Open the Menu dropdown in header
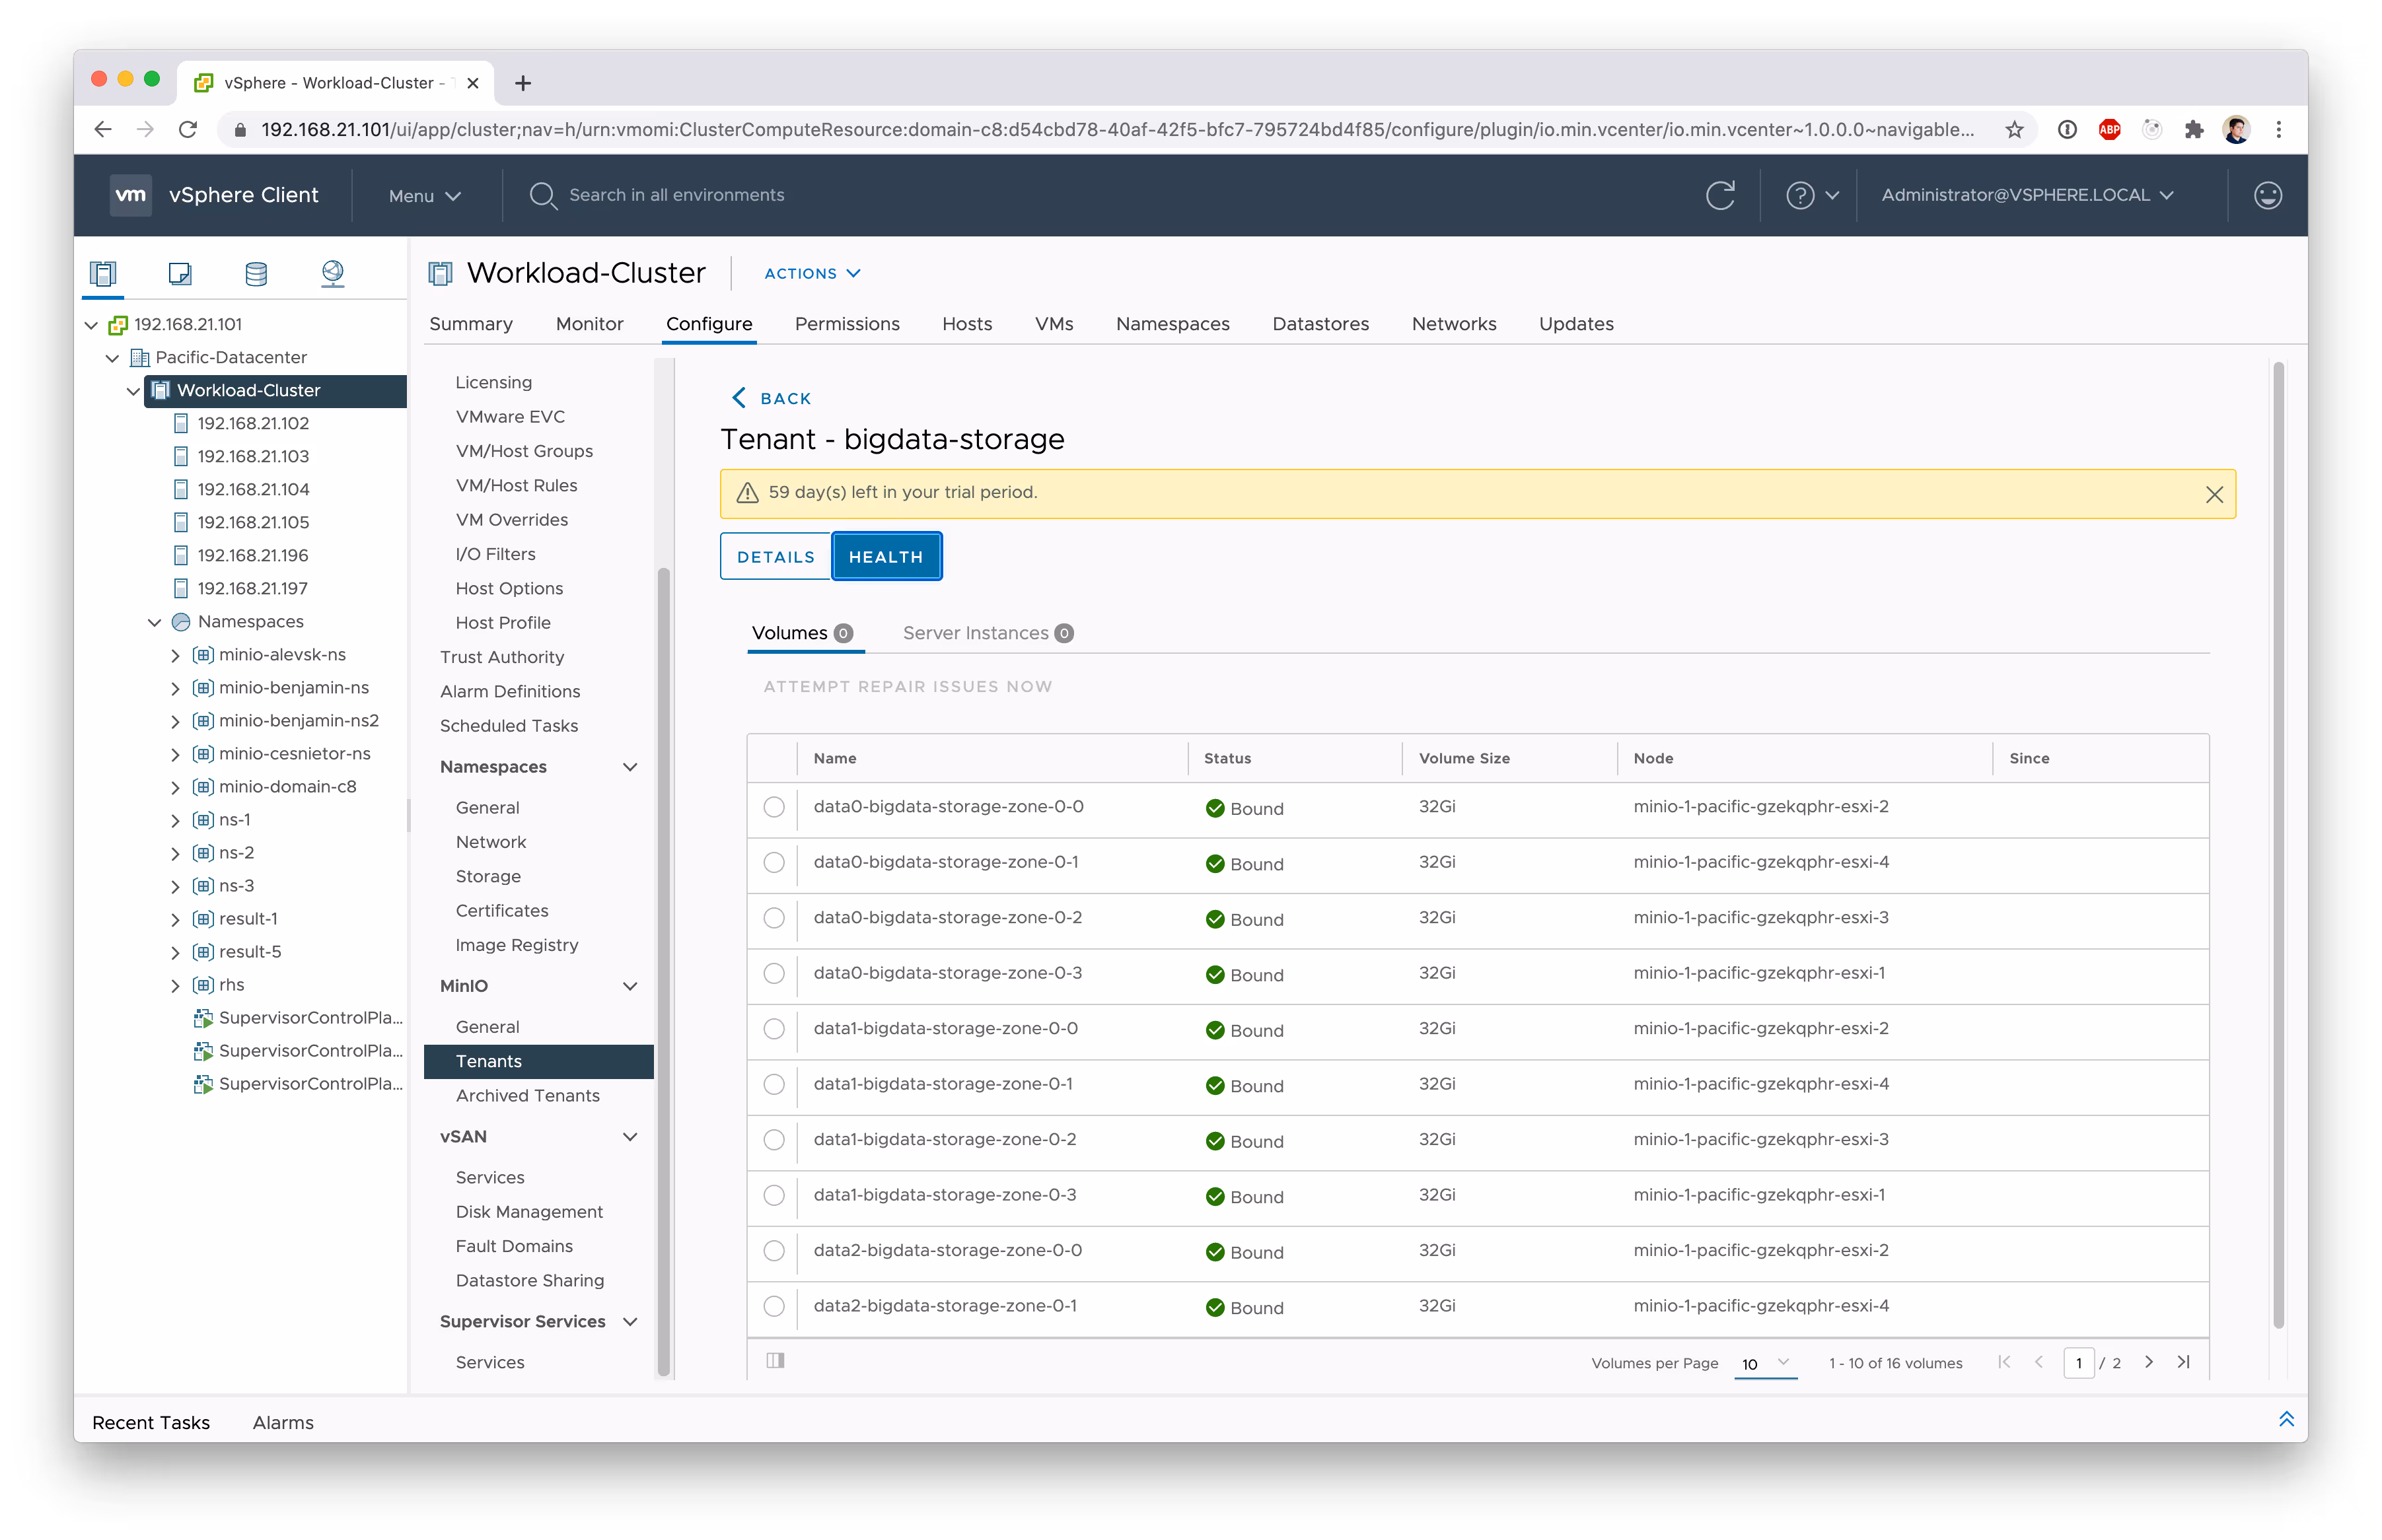 (x=425, y=196)
